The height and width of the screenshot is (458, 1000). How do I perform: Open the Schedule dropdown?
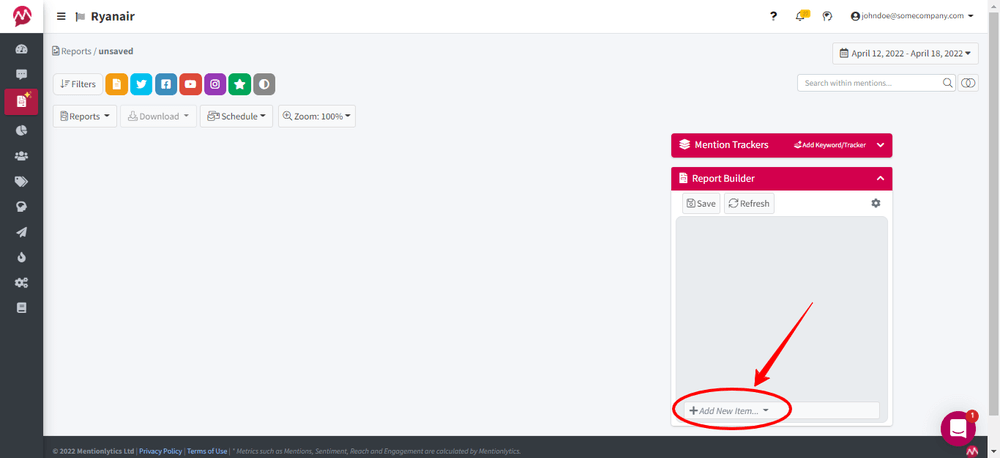pos(237,116)
